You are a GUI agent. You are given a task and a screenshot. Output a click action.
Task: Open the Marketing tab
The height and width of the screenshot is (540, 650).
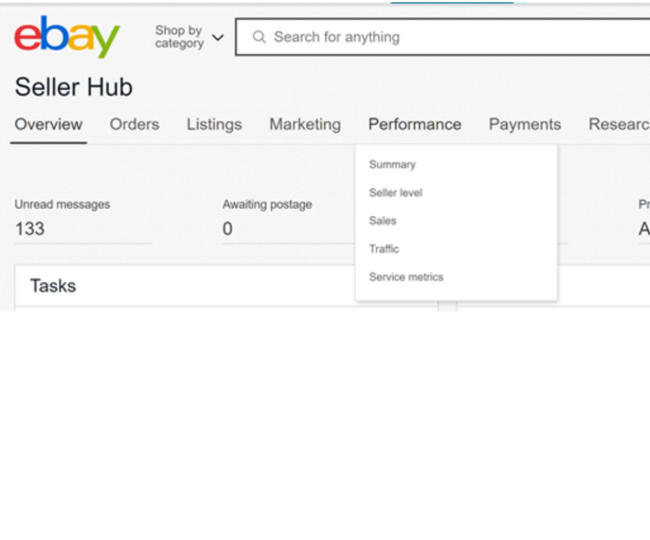(x=305, y=124)
